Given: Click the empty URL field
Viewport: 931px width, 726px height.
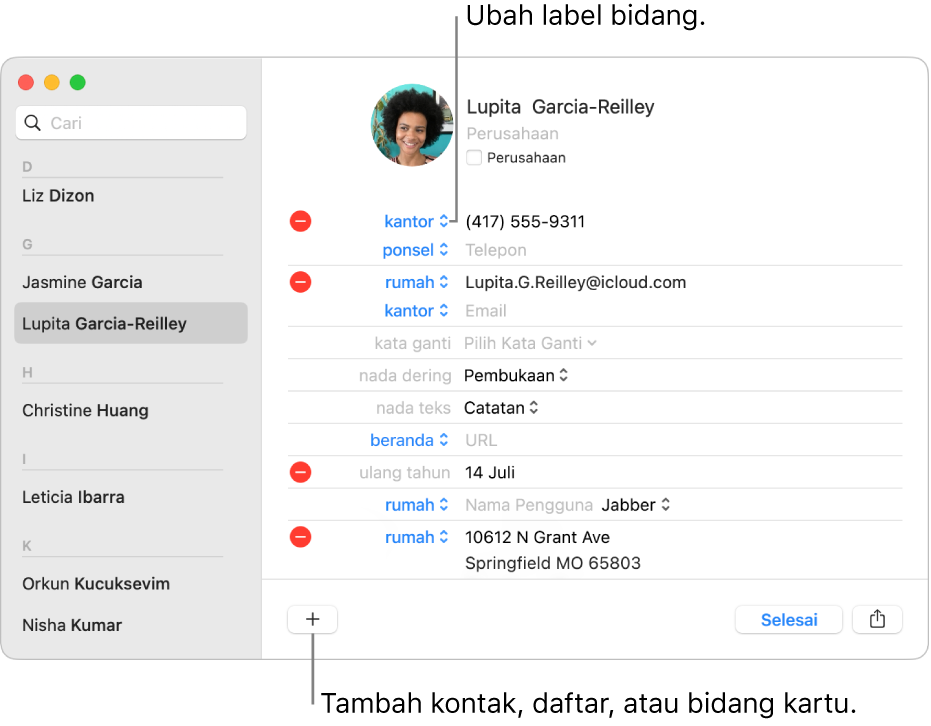Looking at the screenshot, I should [481, 440].
